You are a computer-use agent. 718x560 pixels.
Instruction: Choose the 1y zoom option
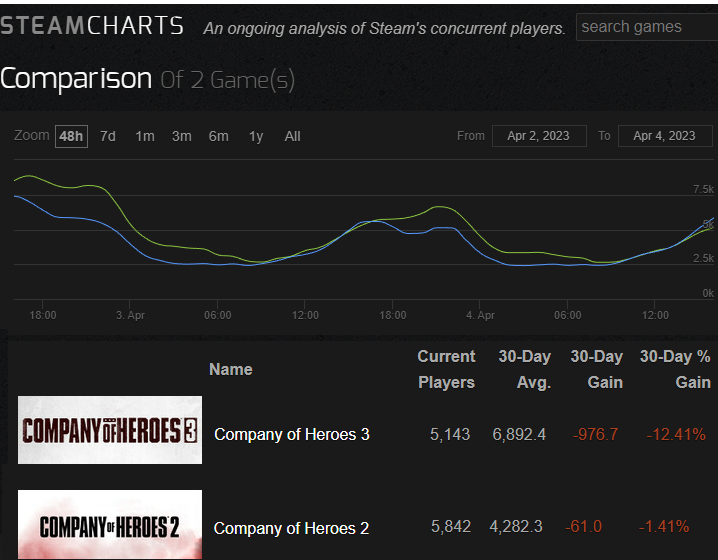coord(256,136)
